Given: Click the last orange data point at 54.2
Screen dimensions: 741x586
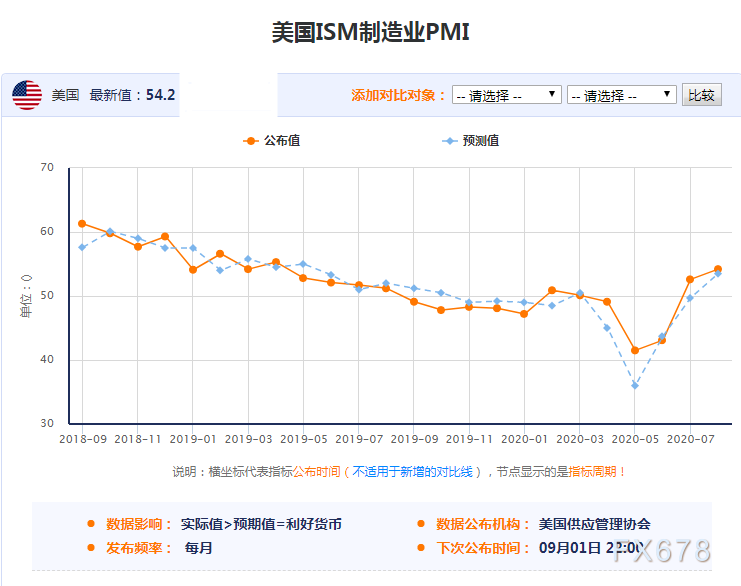Looking at the screenshot, I should pos(717,269).
